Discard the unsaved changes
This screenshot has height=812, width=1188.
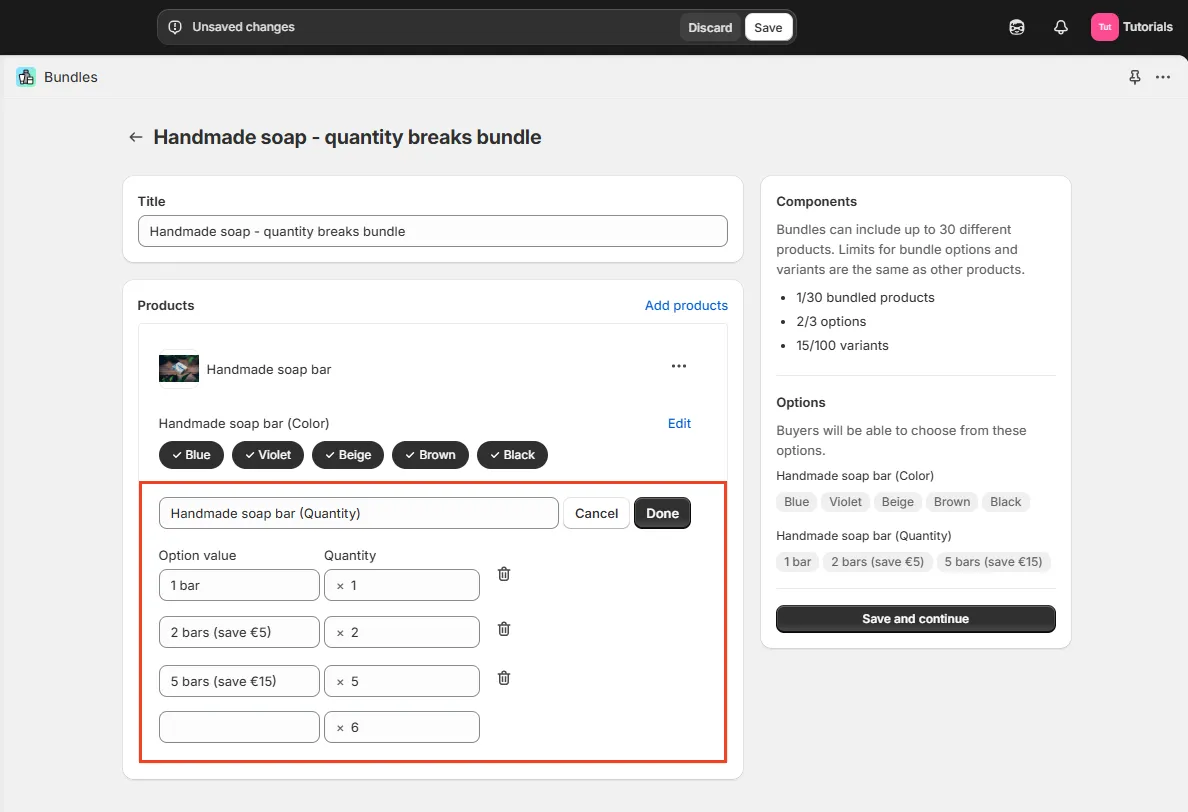pos(710,27)
